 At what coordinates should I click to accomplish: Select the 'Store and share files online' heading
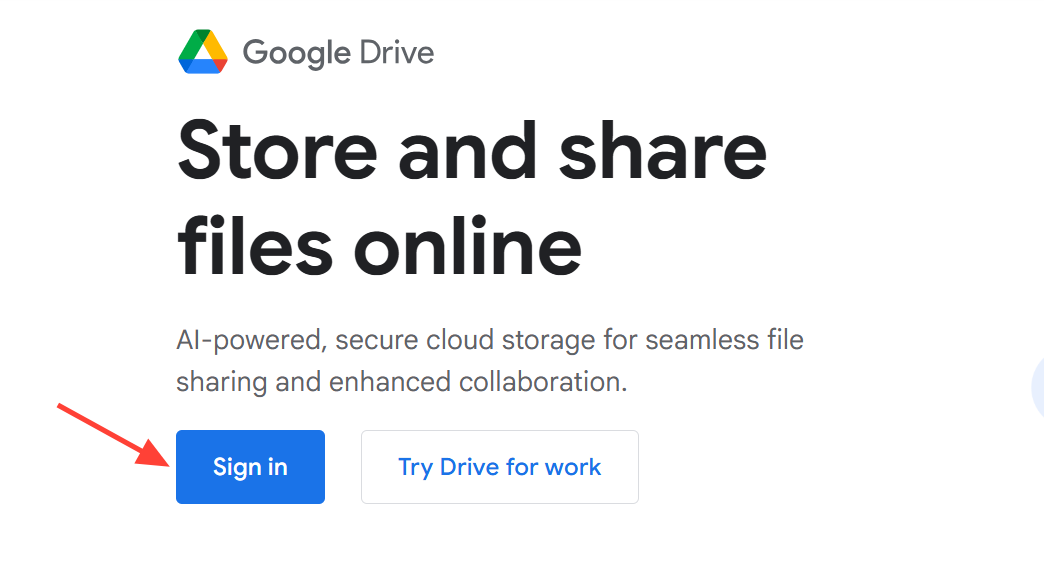click(472, 198)
